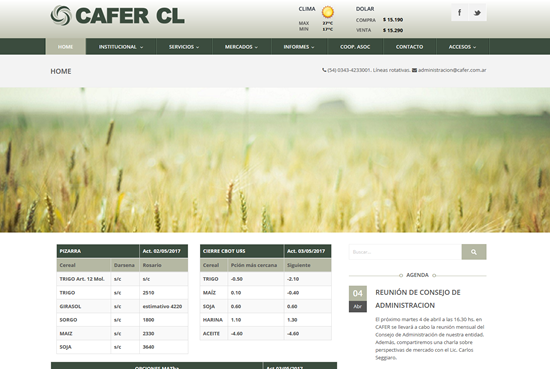Expand the ACCESOS dropdown menu
The width and height of the screenshot is (550, 369).
(462, 47)
